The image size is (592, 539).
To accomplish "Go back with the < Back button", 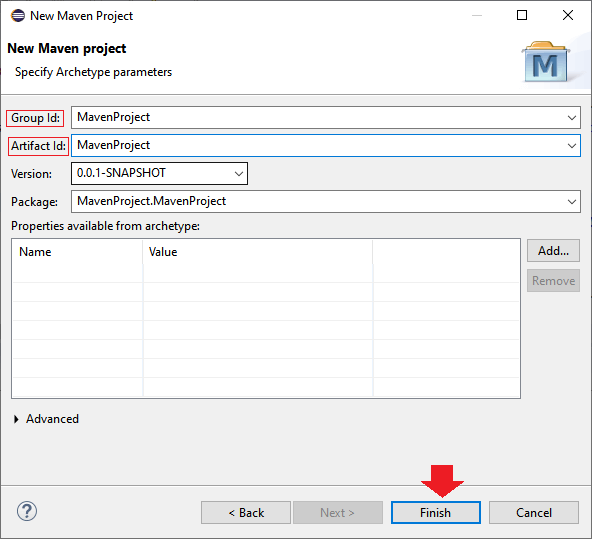I will click(246, 513).
